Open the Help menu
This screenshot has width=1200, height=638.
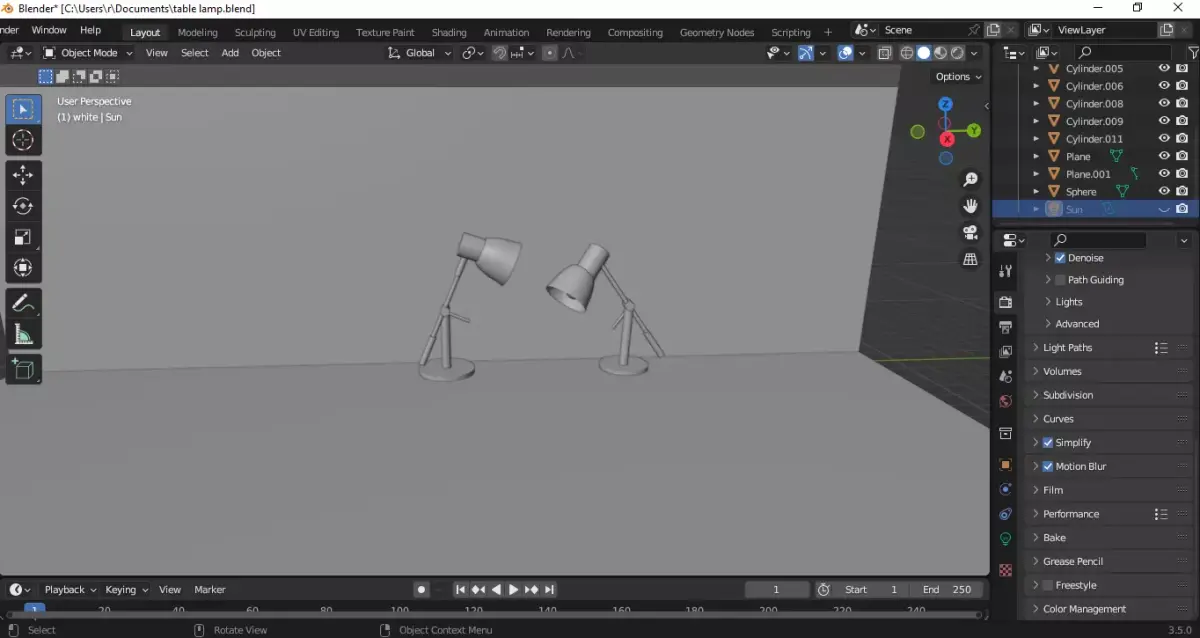(90, 30)
